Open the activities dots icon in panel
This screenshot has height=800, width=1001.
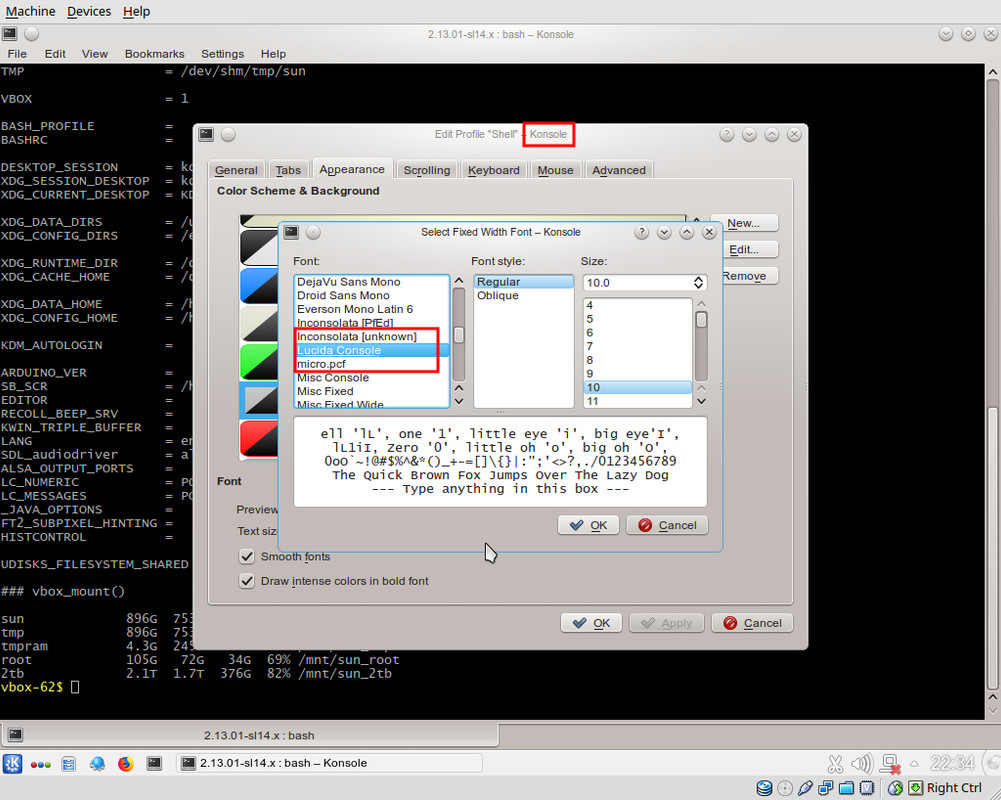tap(40, 764)
